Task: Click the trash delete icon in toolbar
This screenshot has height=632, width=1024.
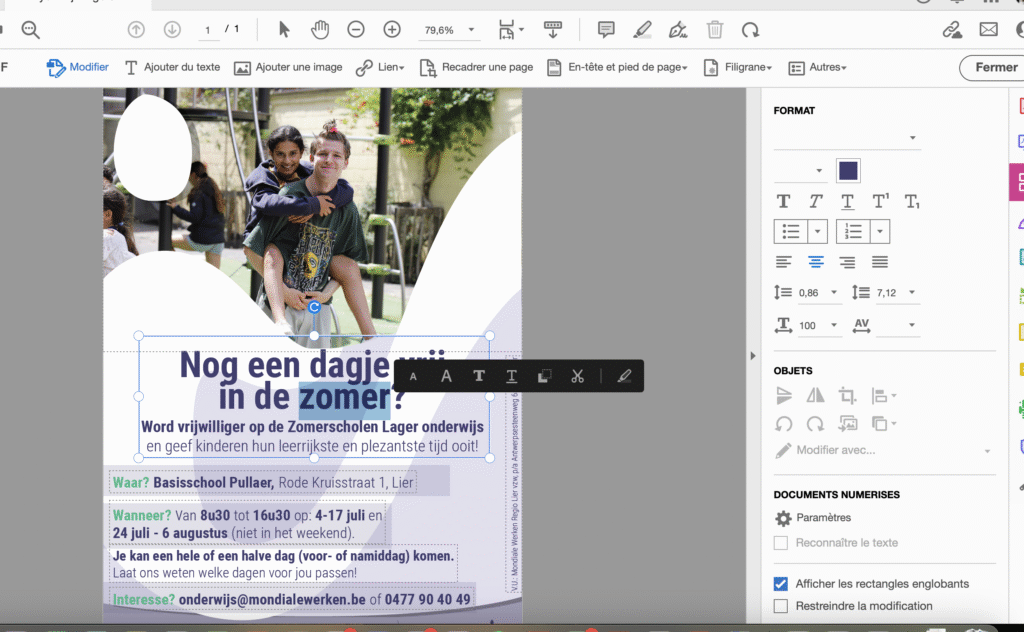Action: (715, 30)
